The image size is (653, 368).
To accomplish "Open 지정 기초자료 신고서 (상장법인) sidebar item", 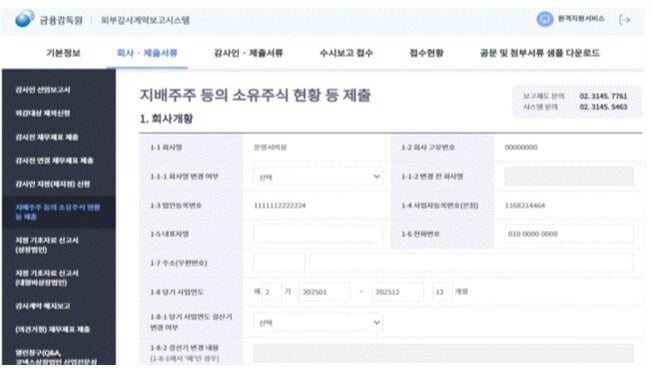I will 47,245.
